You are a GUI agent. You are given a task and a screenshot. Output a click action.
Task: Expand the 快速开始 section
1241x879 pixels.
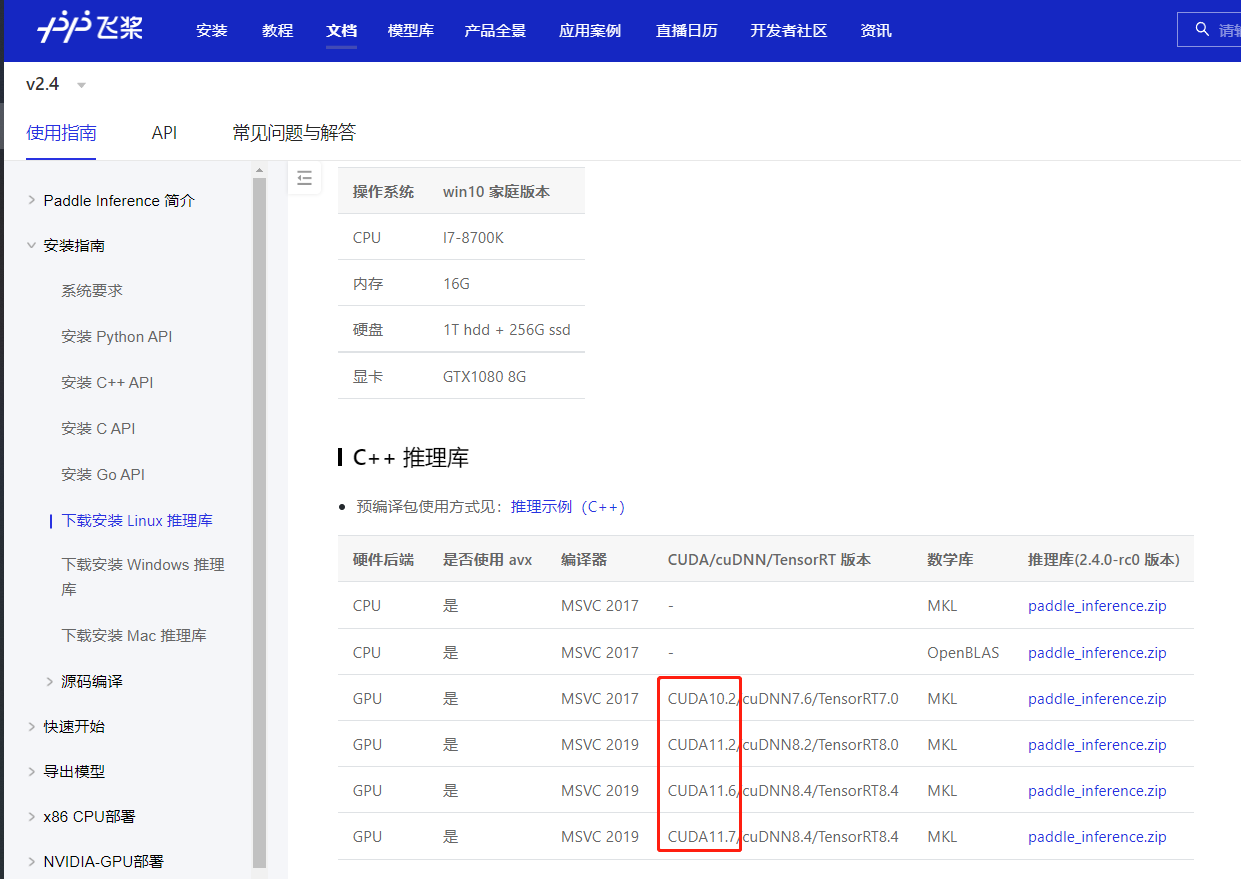(x=32, y=726)
